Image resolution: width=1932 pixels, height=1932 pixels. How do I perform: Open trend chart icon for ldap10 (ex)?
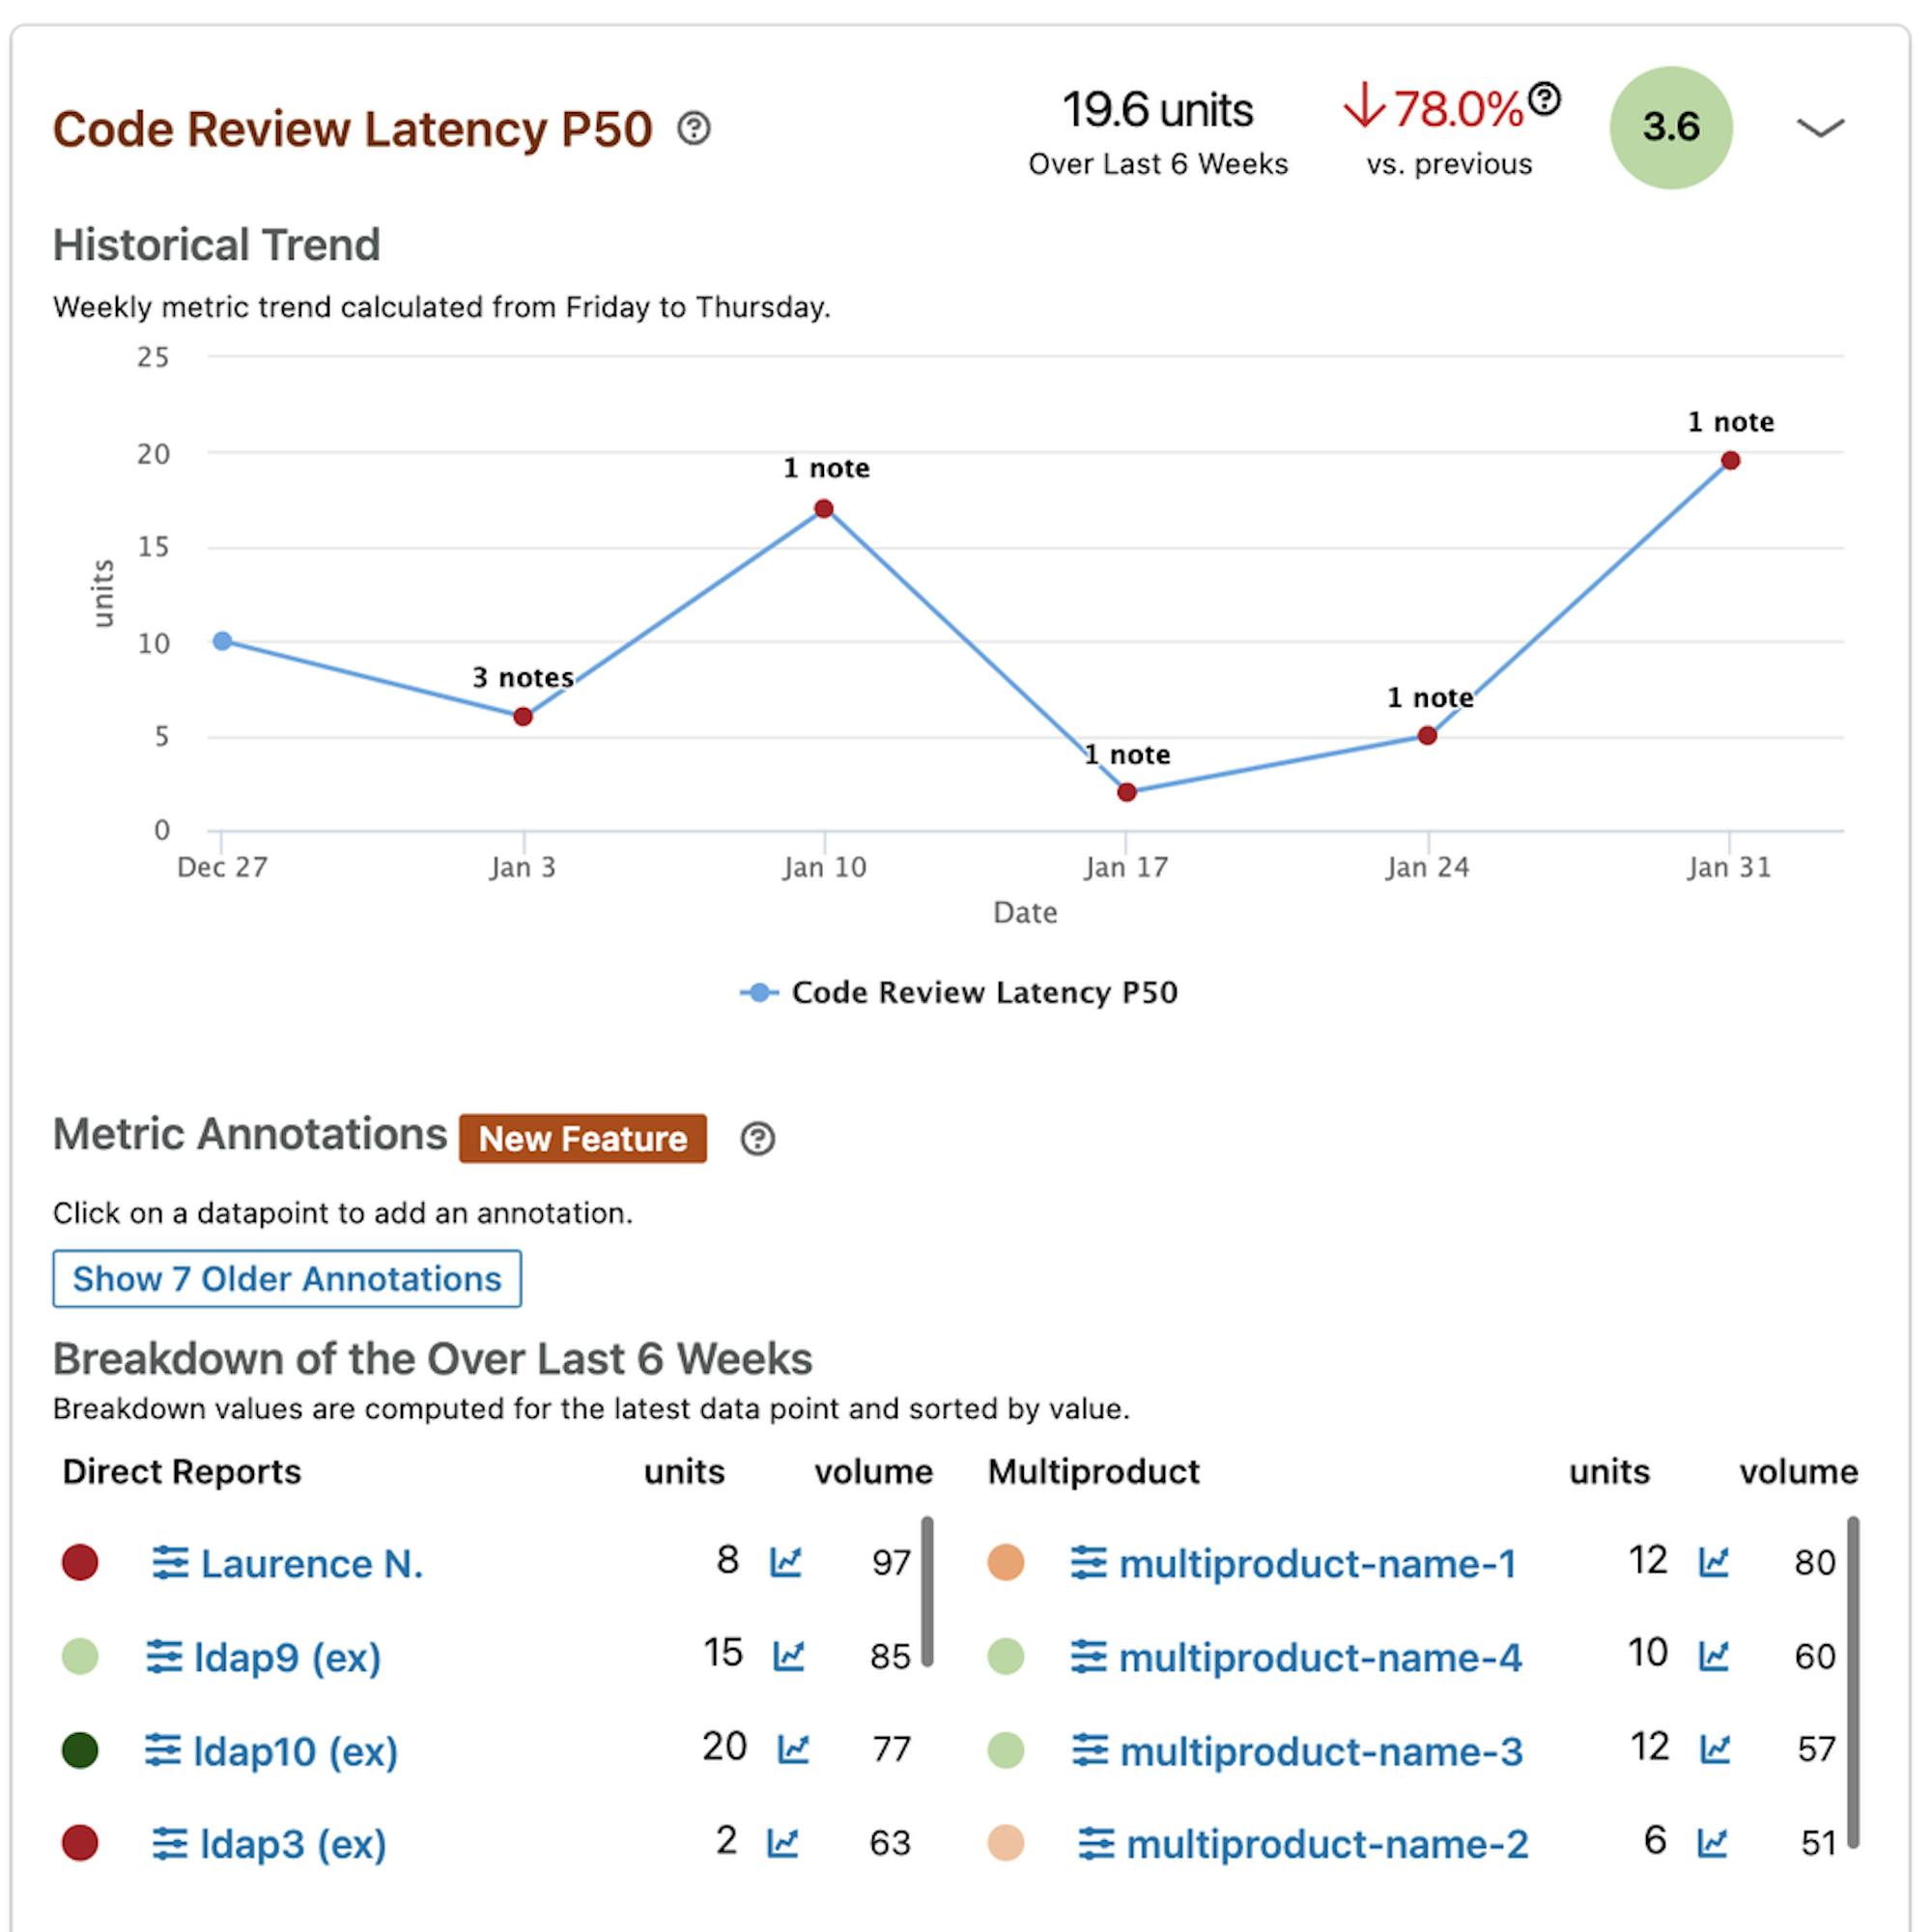[793, 1749]
